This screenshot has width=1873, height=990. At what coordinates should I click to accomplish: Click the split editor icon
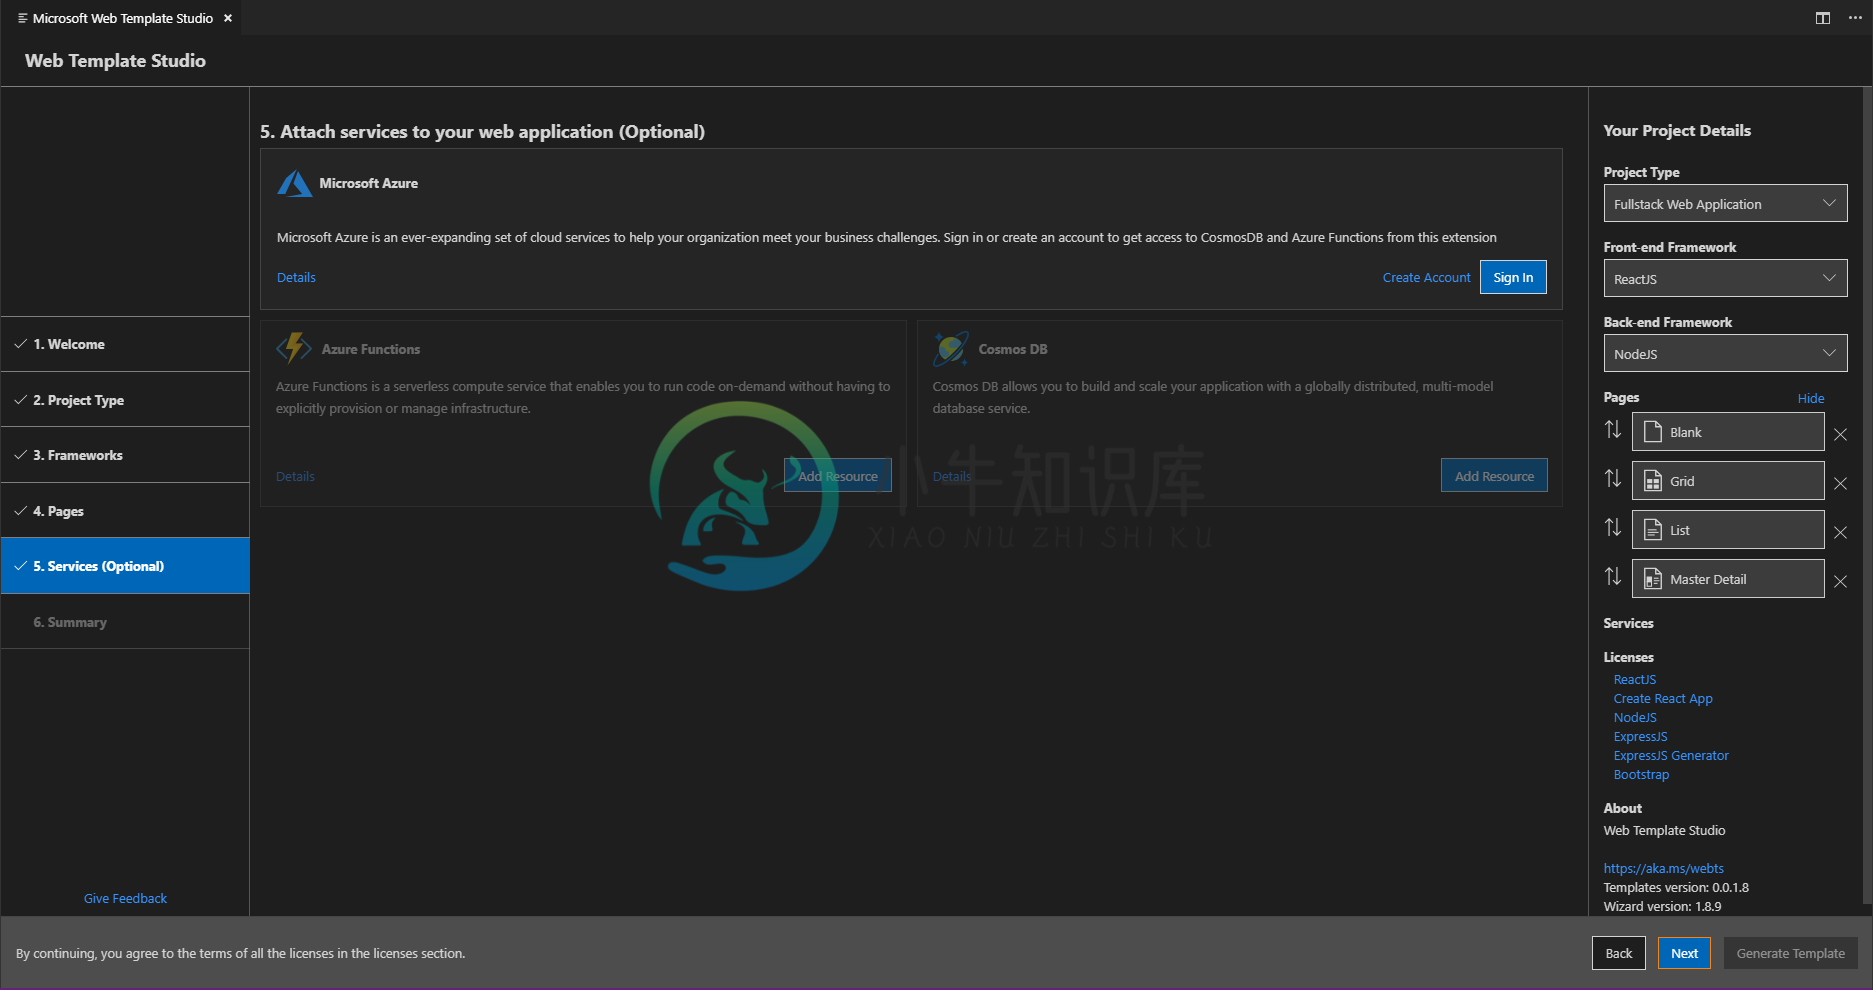tap(1823, 18)
